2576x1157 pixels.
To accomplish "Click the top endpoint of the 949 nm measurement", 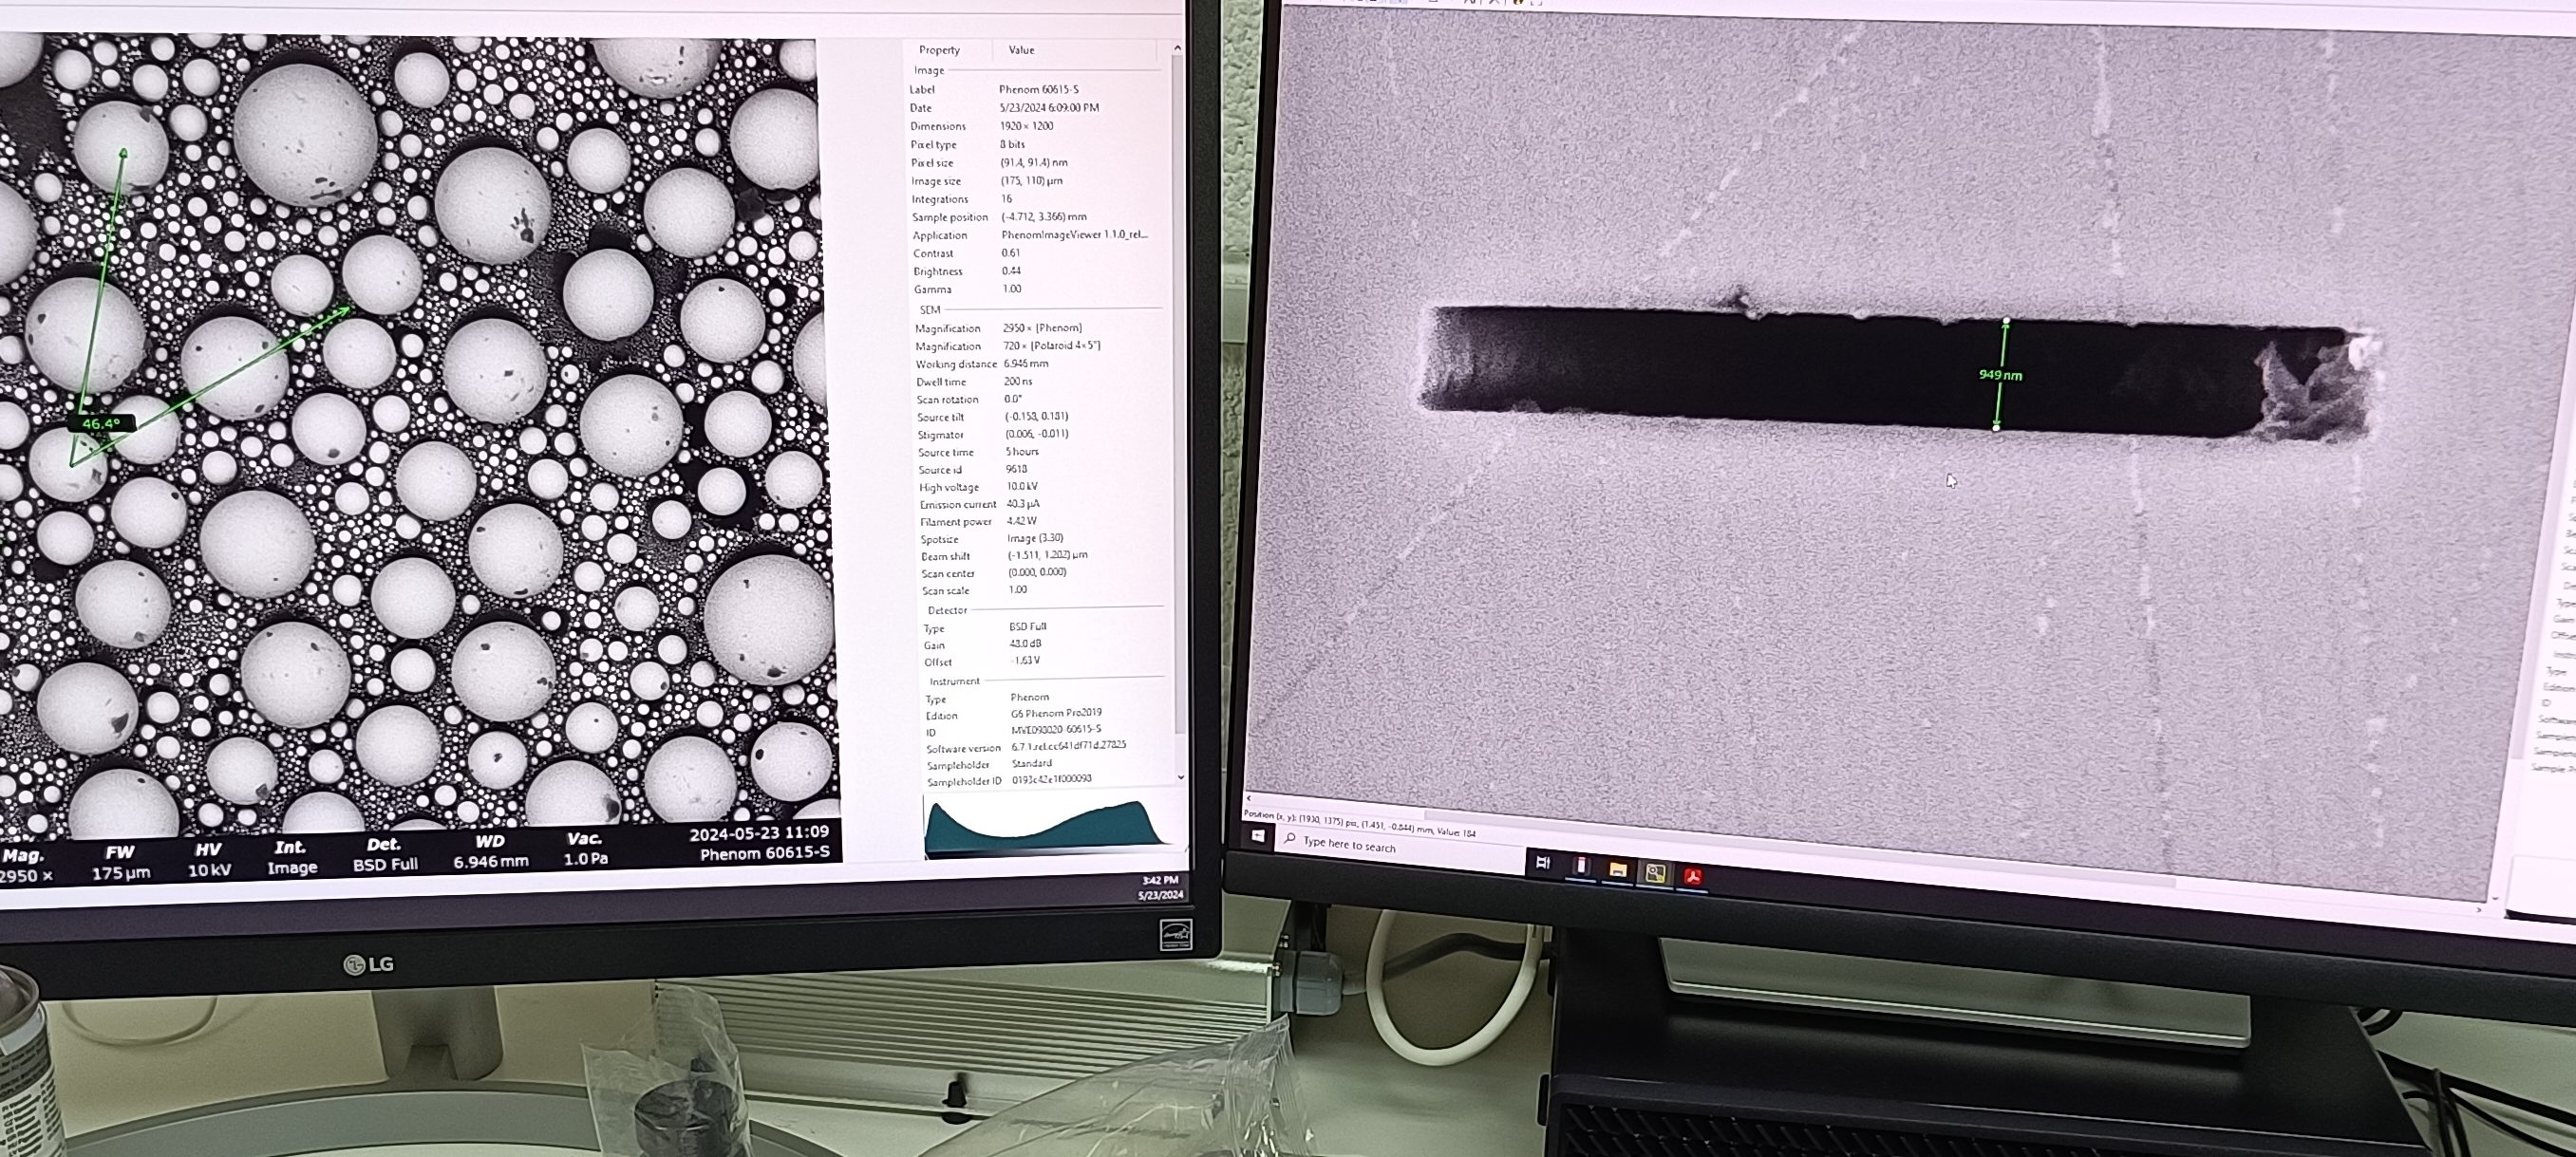I will point(2006,322).
